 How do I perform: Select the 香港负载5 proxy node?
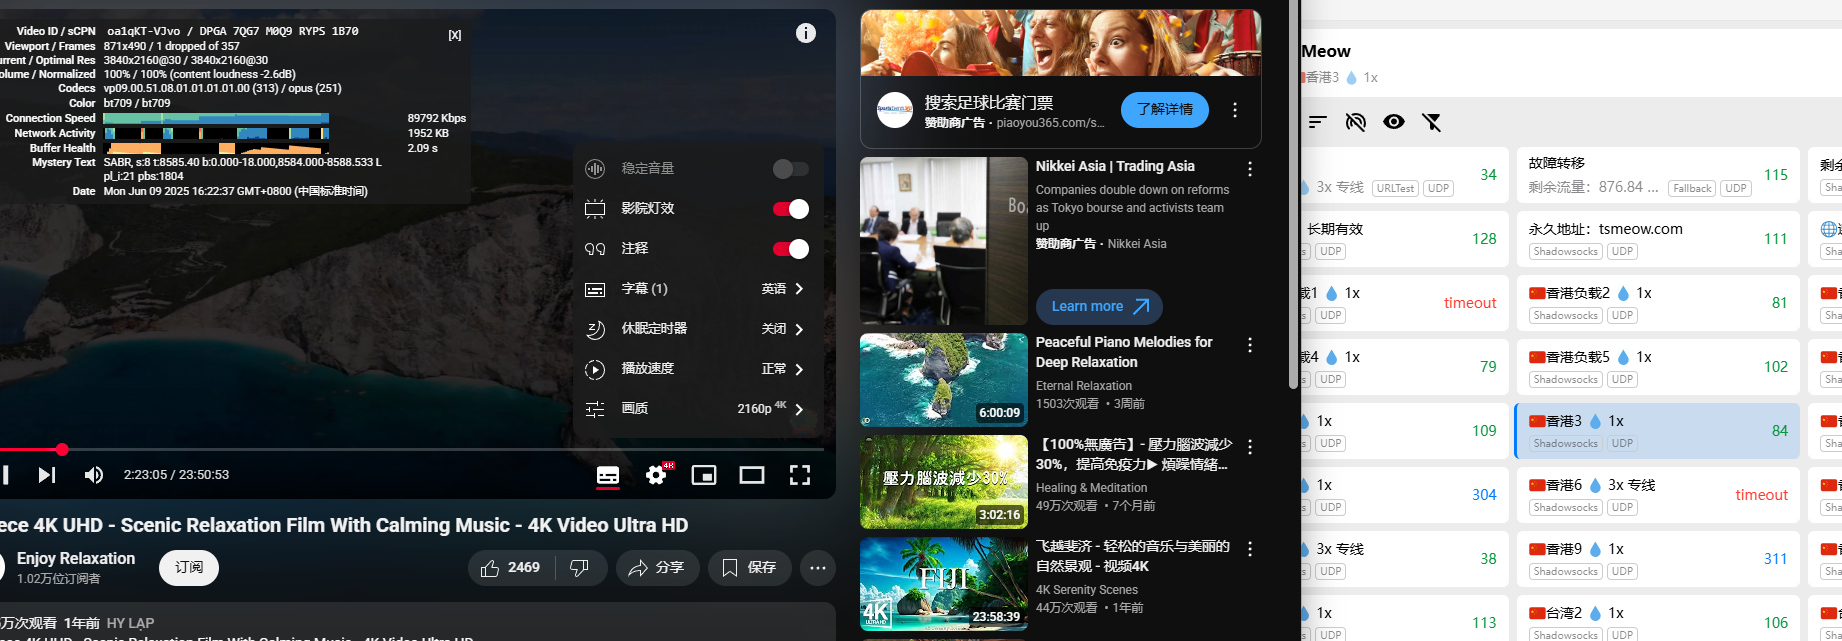coord(1658,367)
